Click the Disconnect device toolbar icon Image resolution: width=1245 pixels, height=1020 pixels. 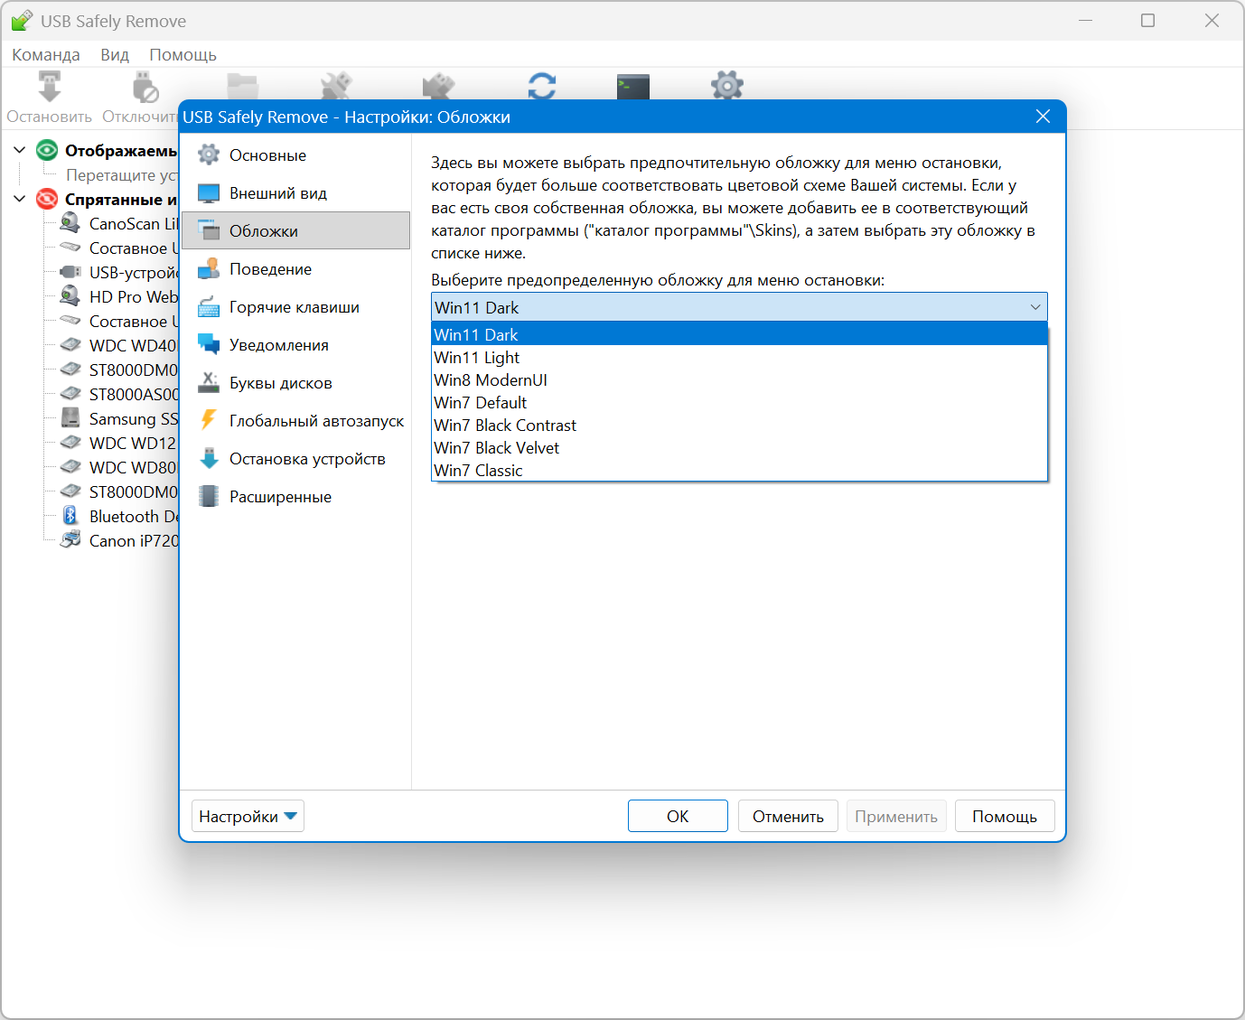145,87
